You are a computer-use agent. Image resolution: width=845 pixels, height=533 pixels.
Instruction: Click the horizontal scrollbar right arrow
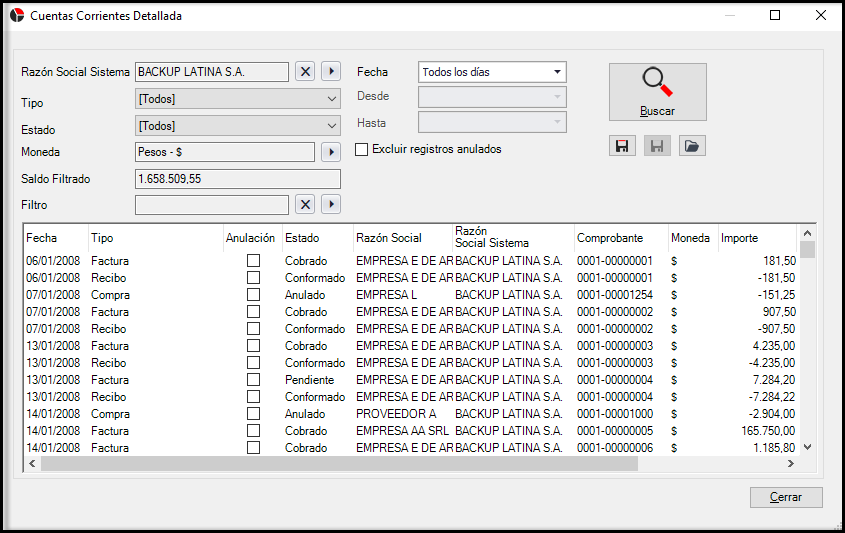pos(791,463)
